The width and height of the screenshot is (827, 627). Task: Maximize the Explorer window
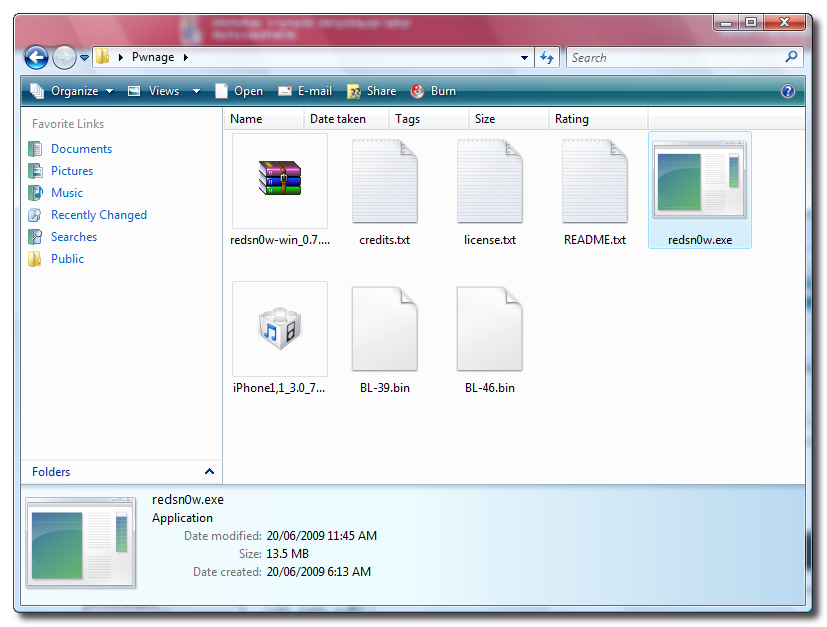[x=751, y=23]
